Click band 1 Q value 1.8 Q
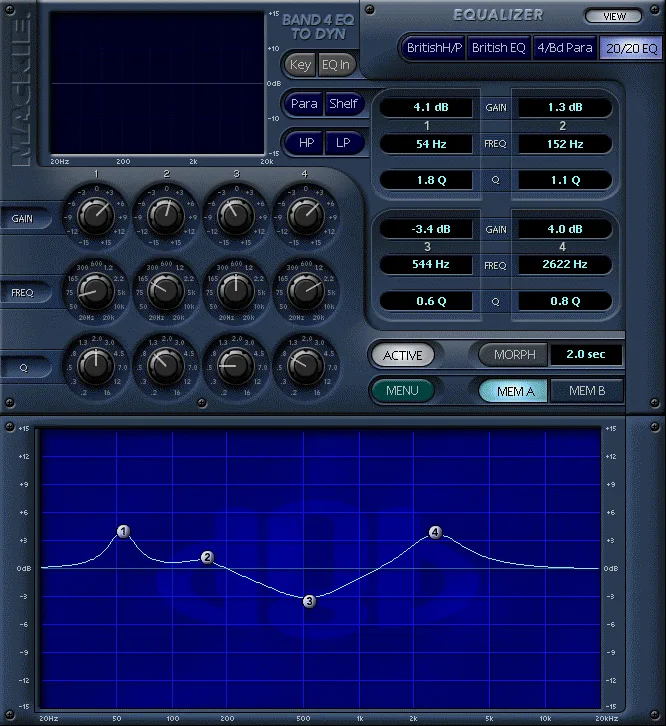 (x=426, y=180)
